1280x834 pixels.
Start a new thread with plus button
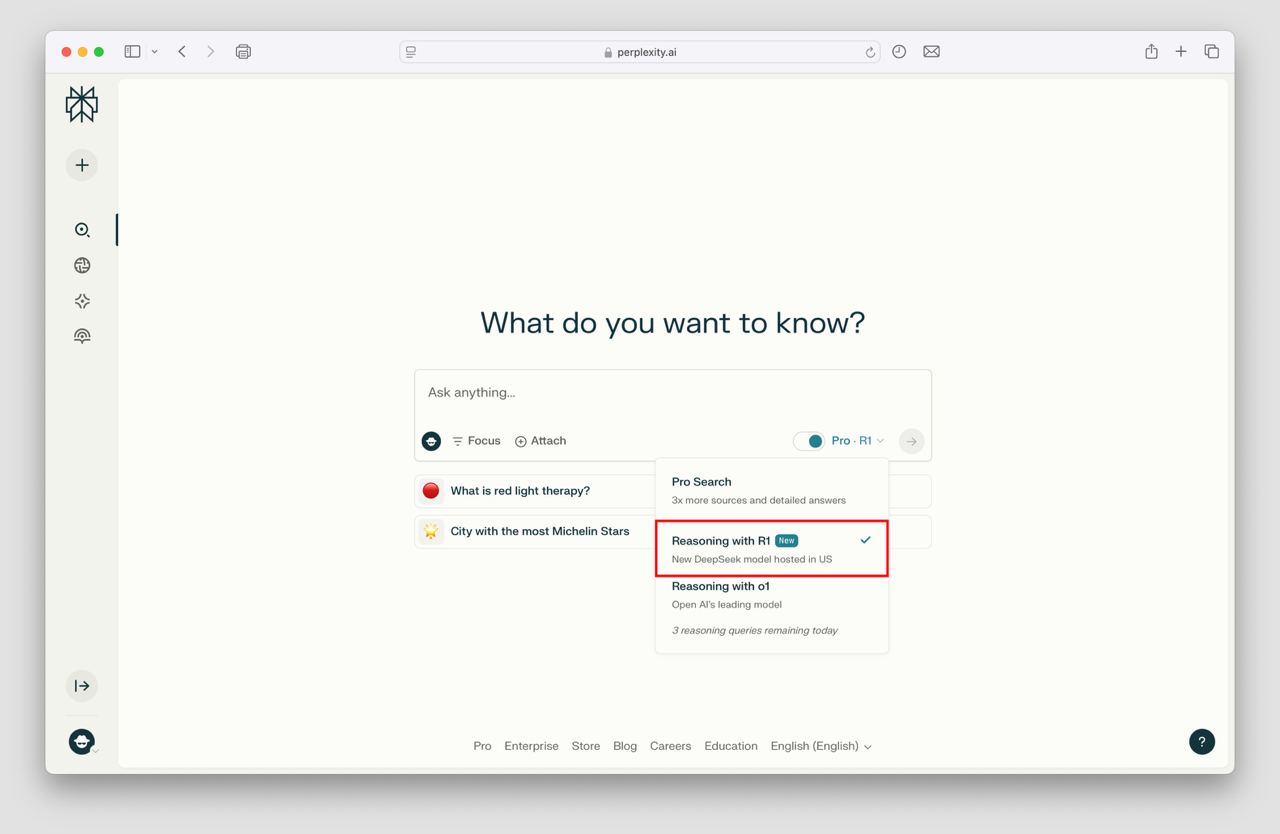[82, 165]
